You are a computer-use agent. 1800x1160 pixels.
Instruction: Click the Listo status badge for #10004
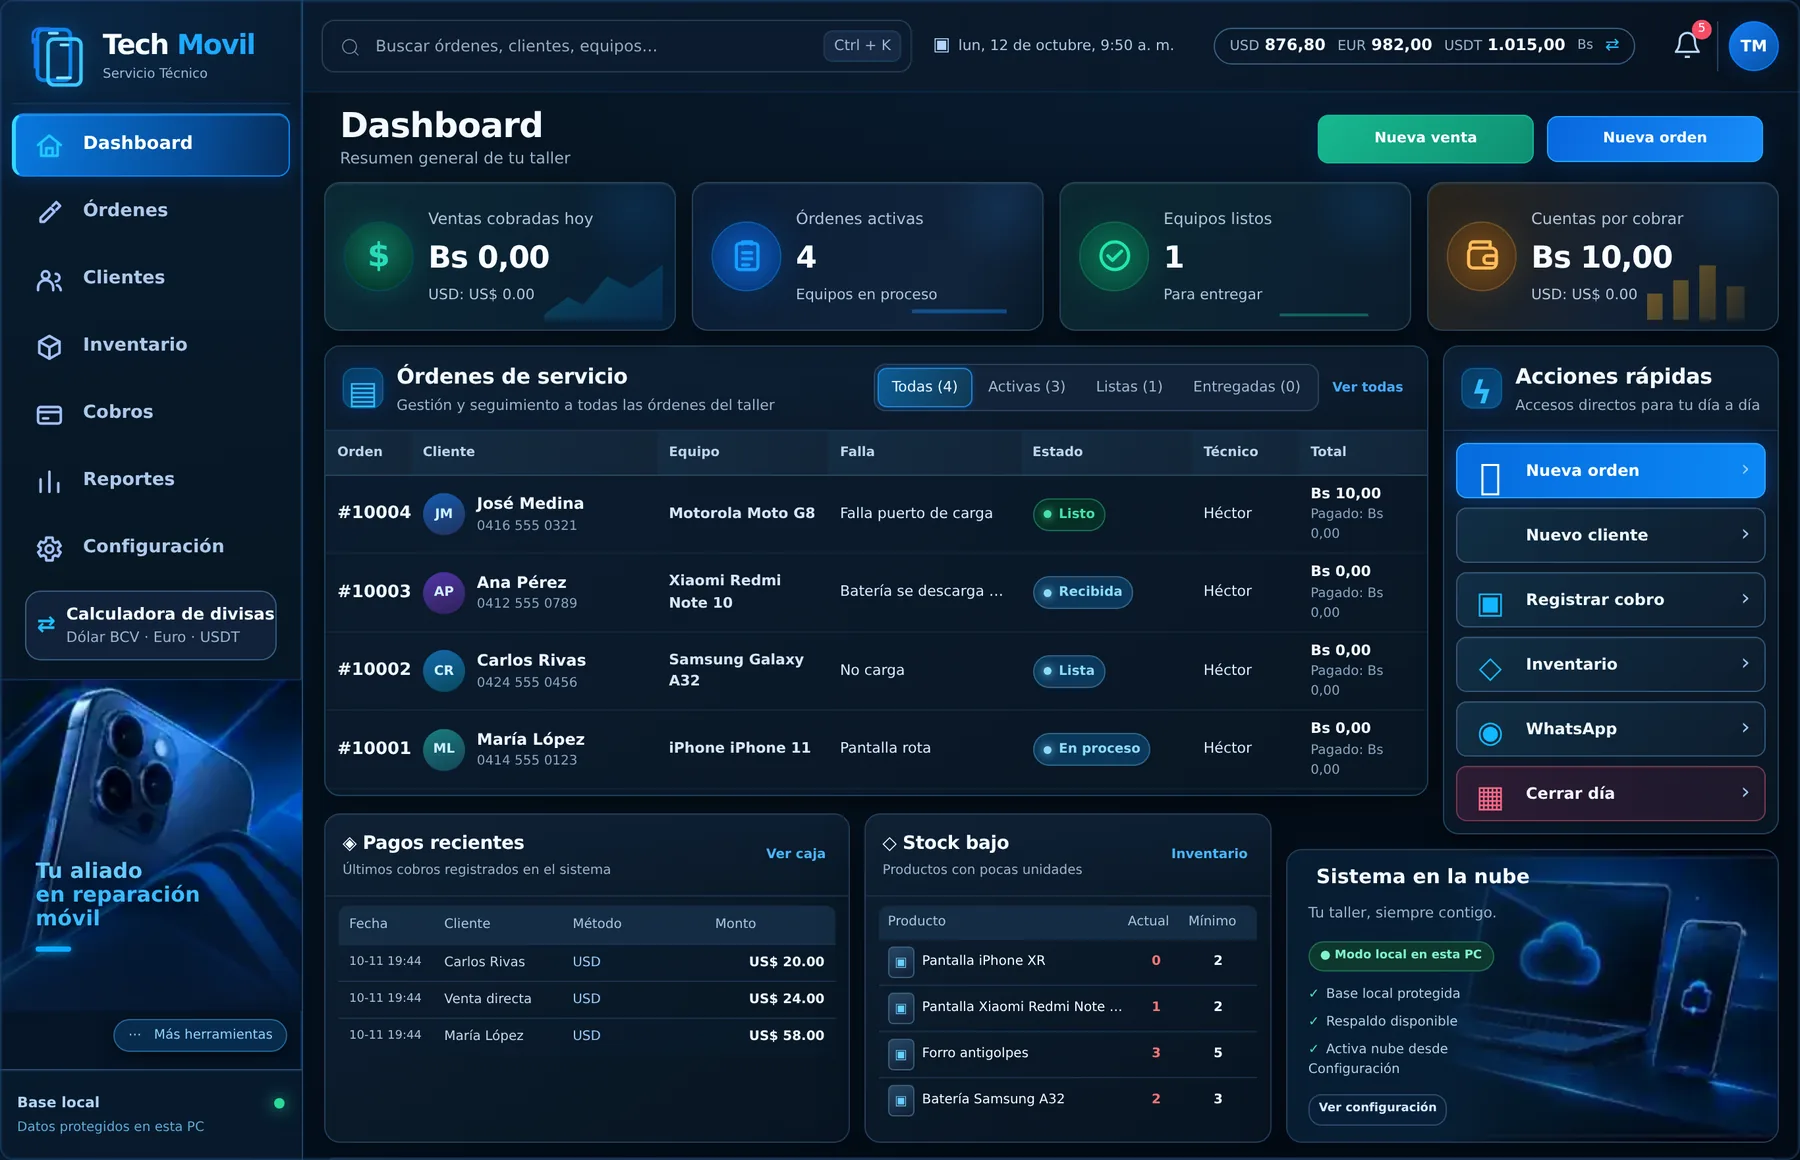tap(1068, 514)
